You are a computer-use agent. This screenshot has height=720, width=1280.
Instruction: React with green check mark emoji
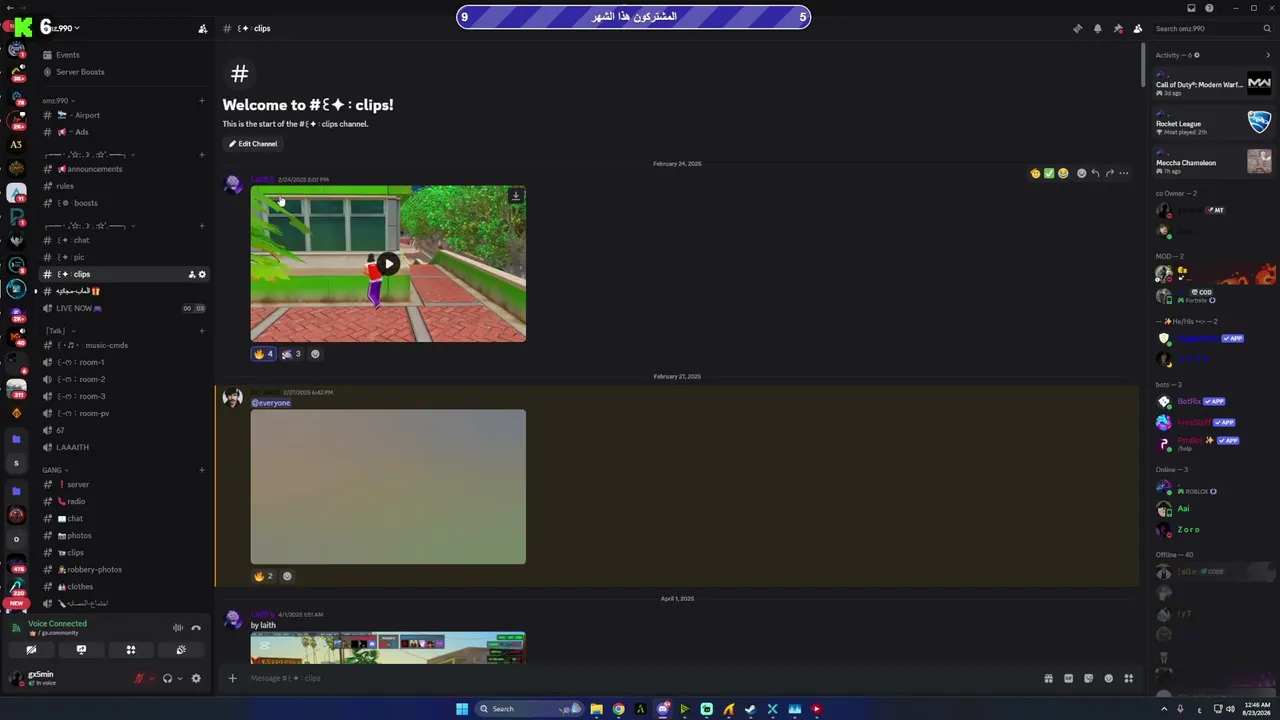point(1049,173)
